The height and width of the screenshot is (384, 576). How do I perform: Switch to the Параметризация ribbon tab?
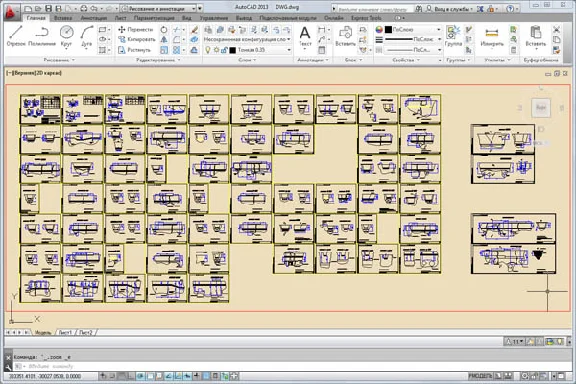tap(154, 18)
